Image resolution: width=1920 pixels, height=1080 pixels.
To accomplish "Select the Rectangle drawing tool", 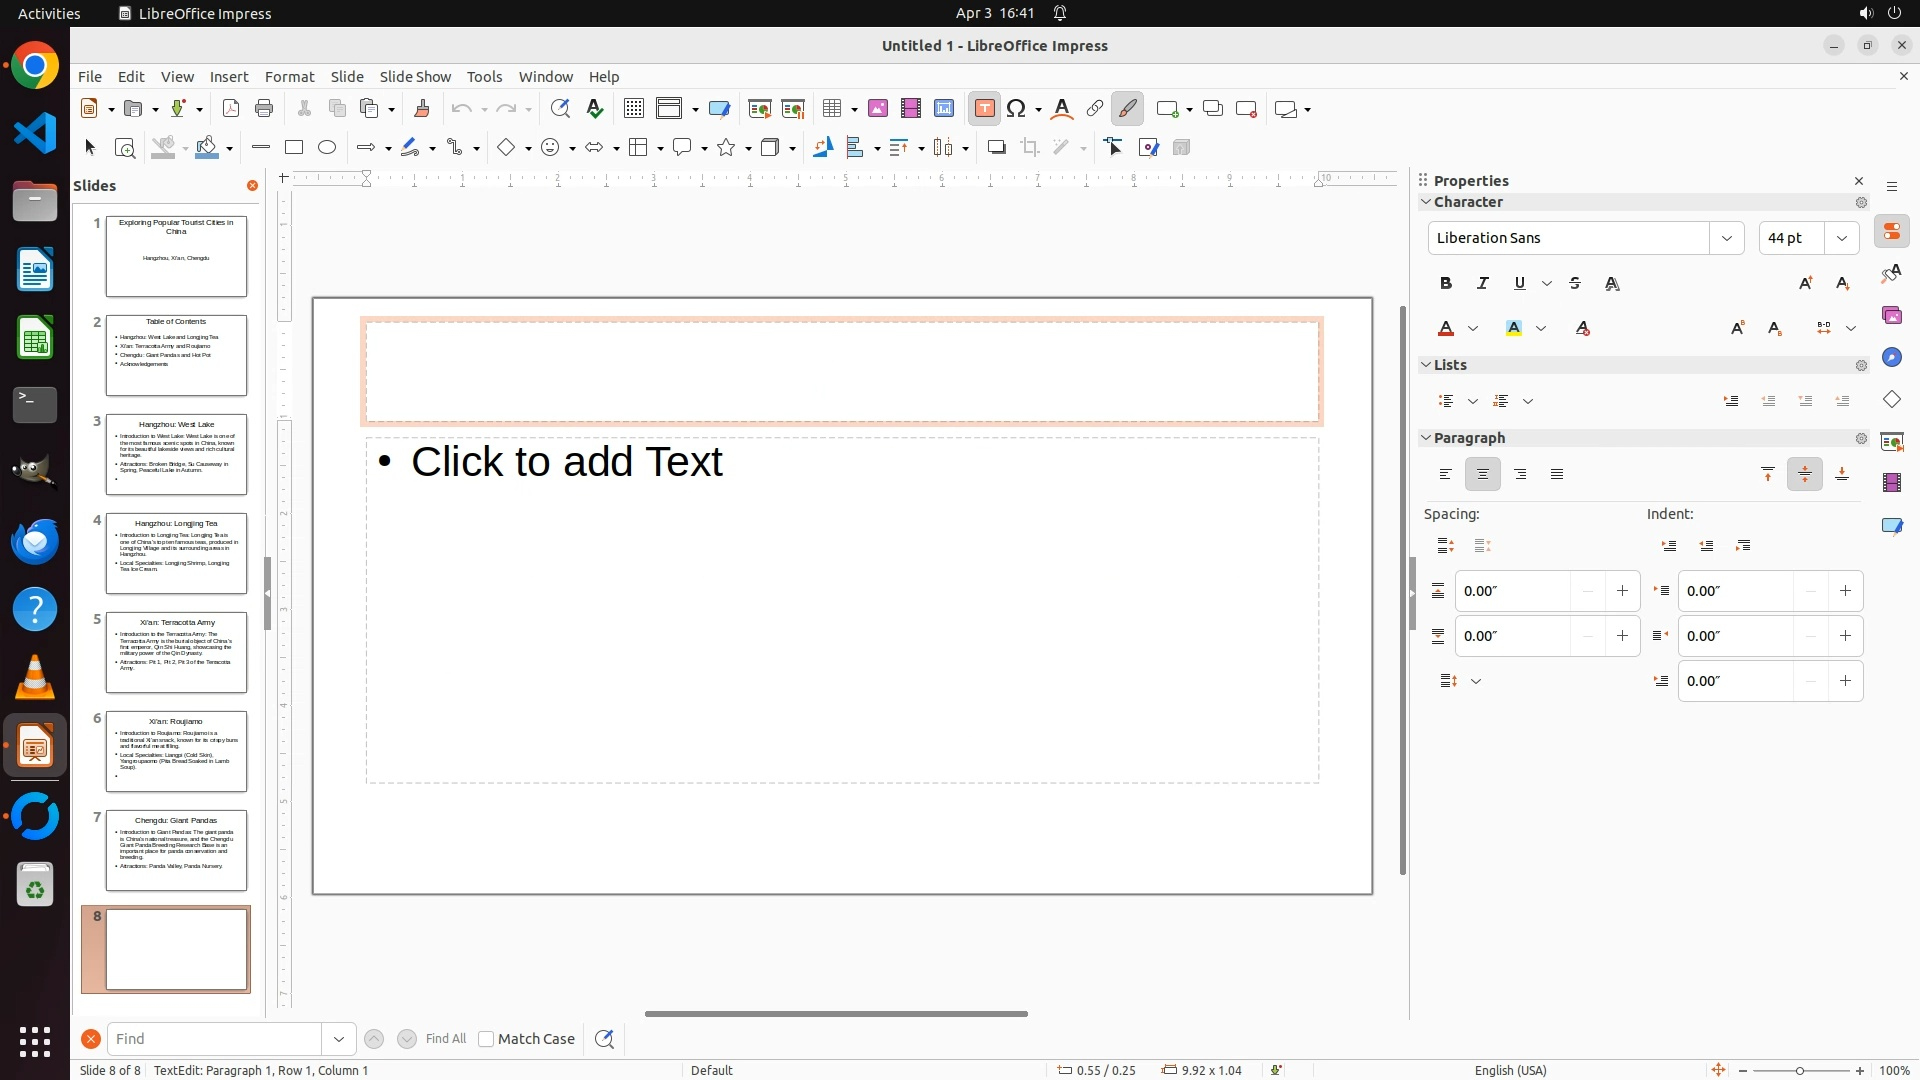I will point(294,148).
